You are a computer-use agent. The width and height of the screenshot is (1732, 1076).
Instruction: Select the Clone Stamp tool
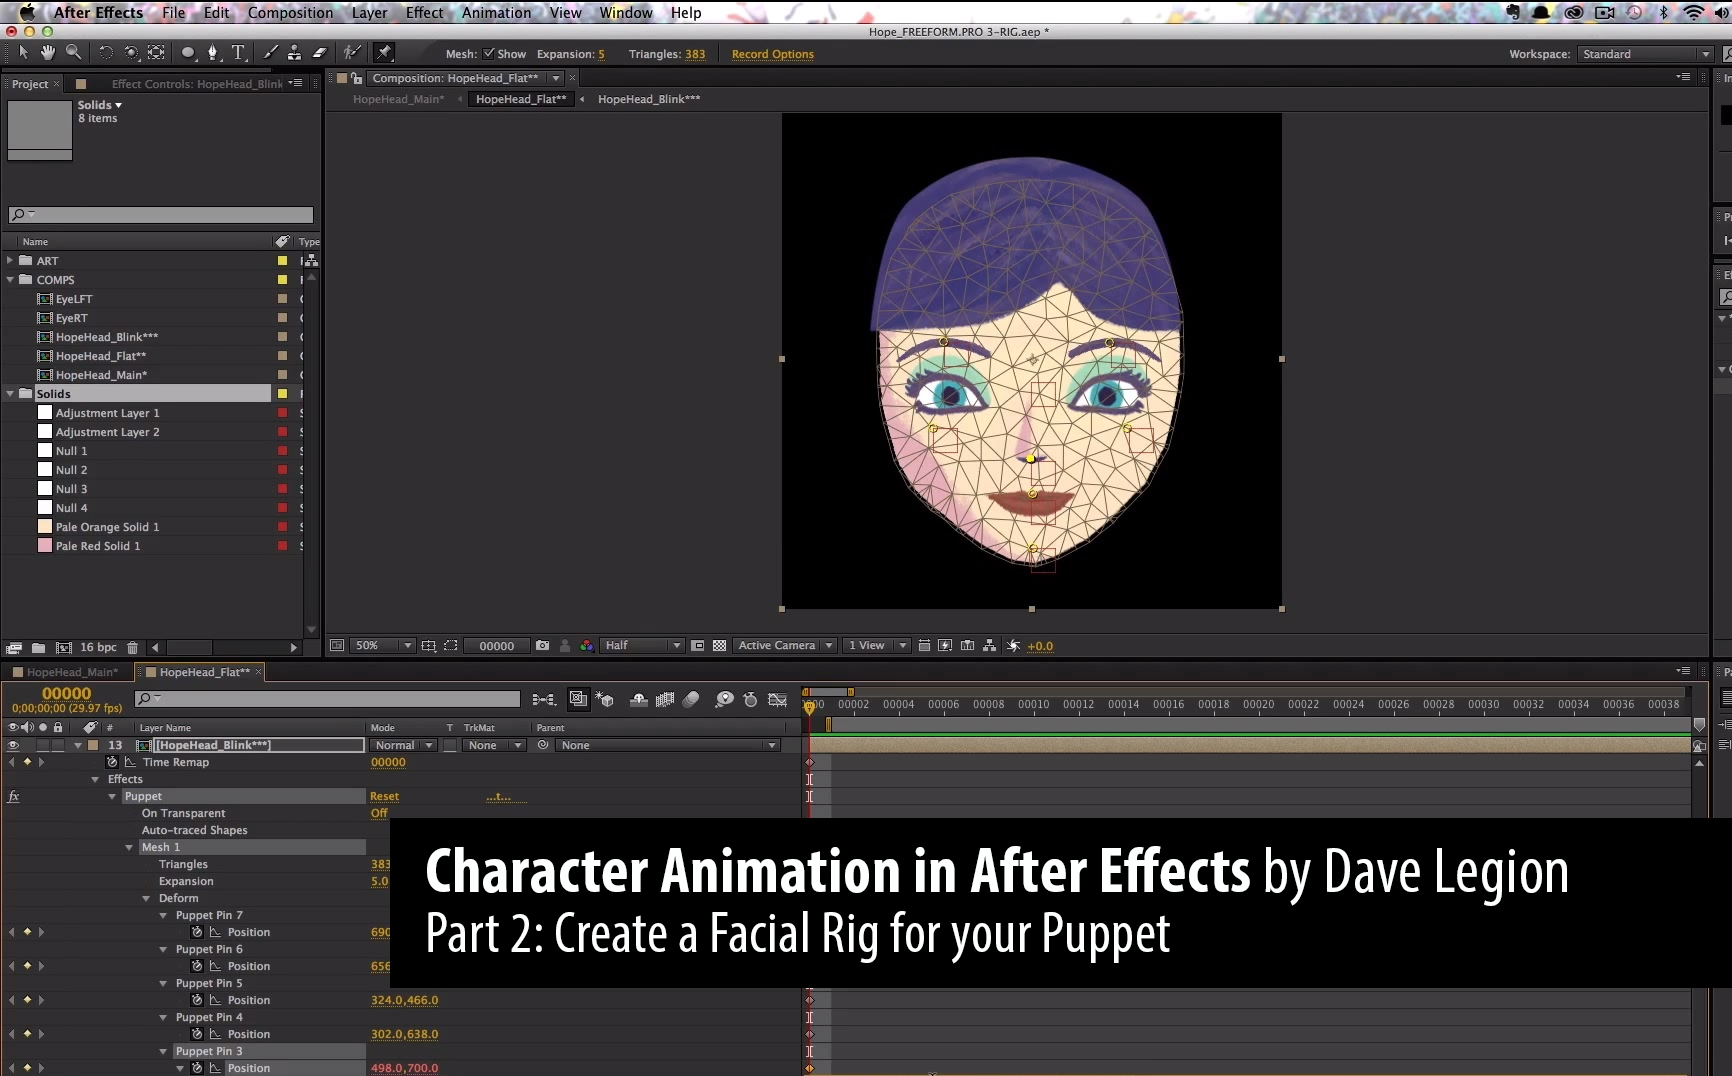pos(294,52)
